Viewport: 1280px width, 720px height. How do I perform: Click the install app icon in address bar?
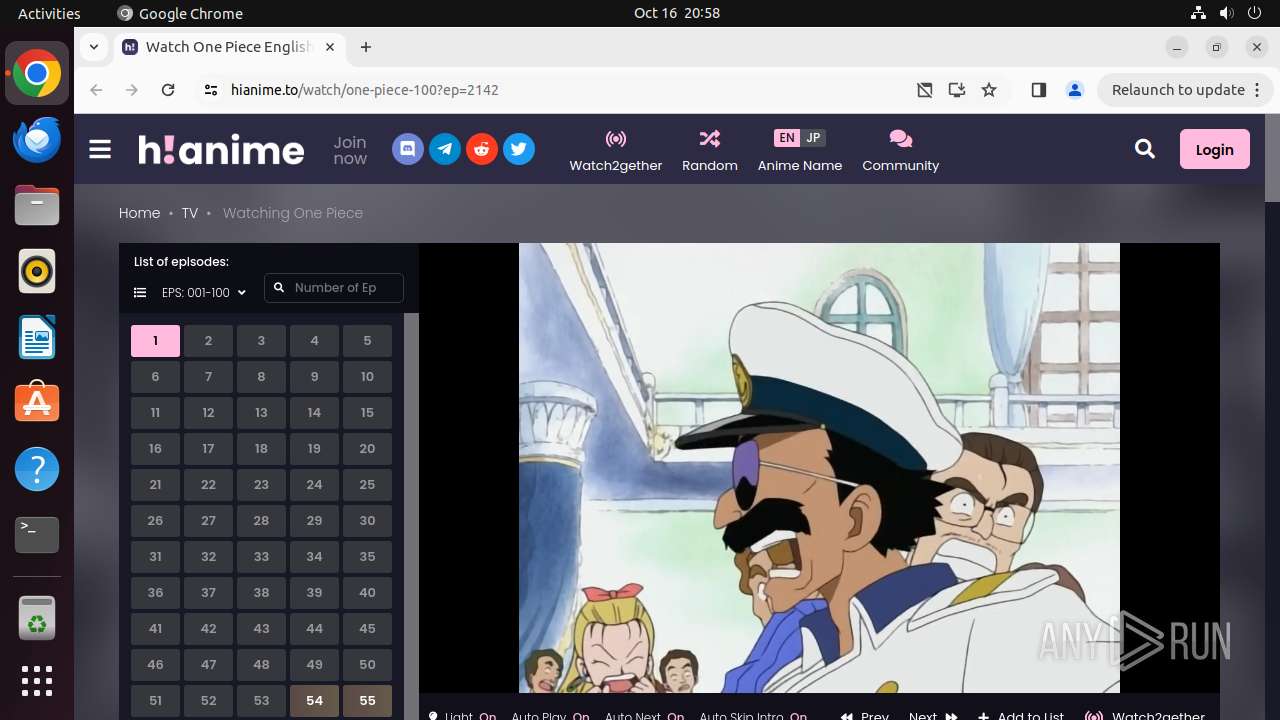[x=957, y=90]
